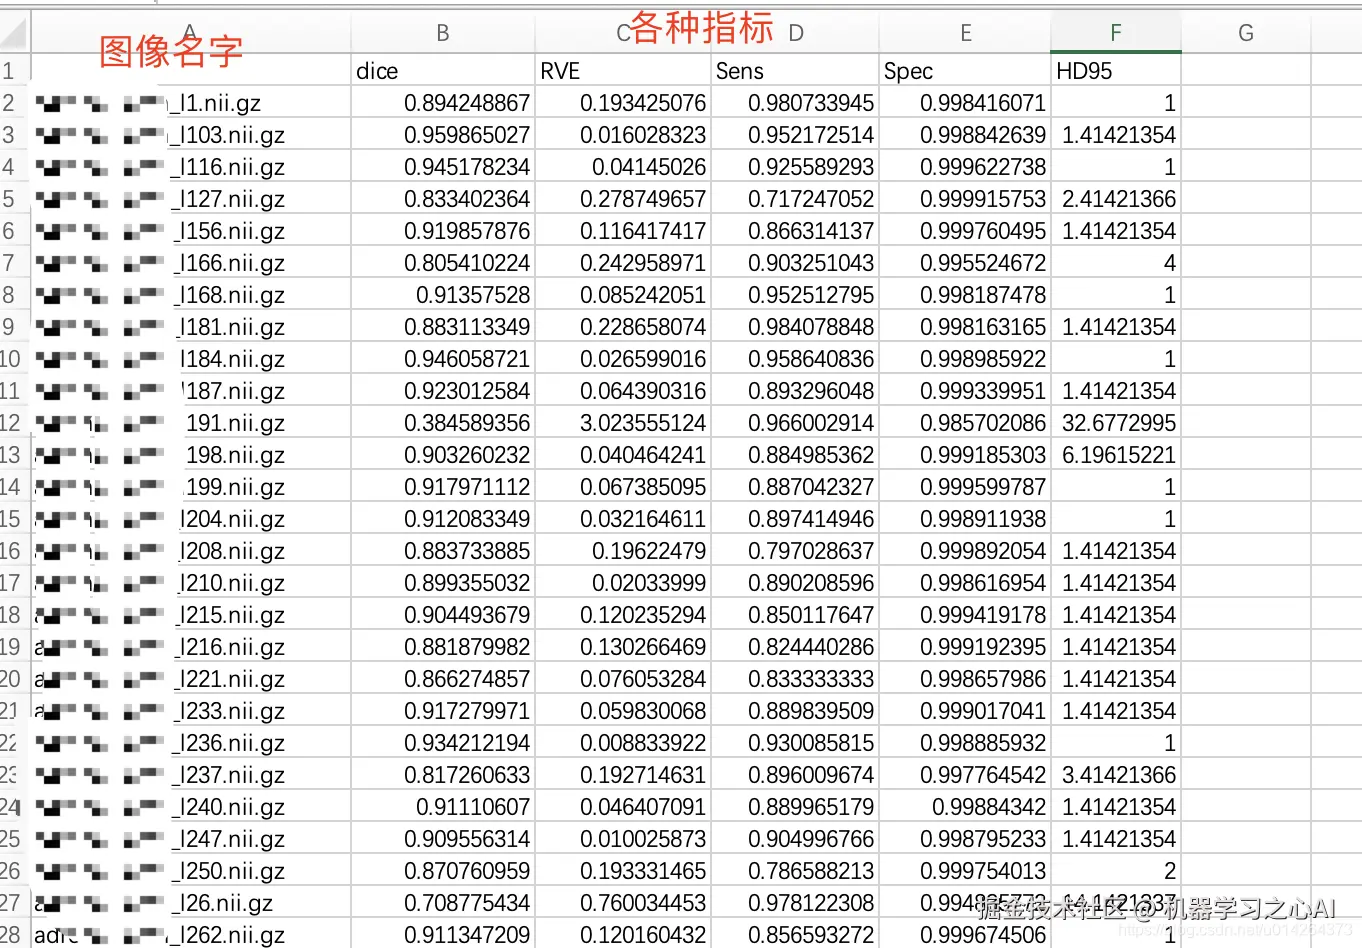The image size is (1362, 948).
Task: Select Sens value 0.890208596
Action: coord(795,583)
